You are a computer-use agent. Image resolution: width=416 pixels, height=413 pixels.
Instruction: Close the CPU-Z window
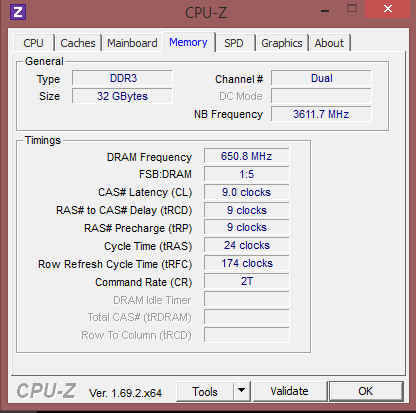click(388, 9)
